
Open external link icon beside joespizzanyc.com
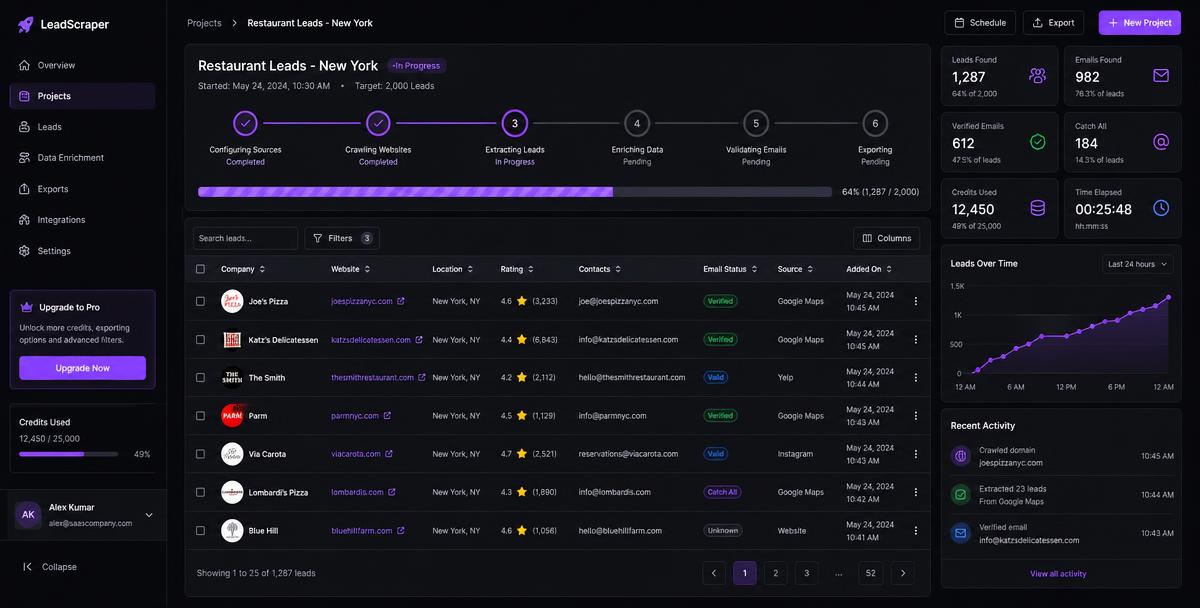(x=401, y=301)
